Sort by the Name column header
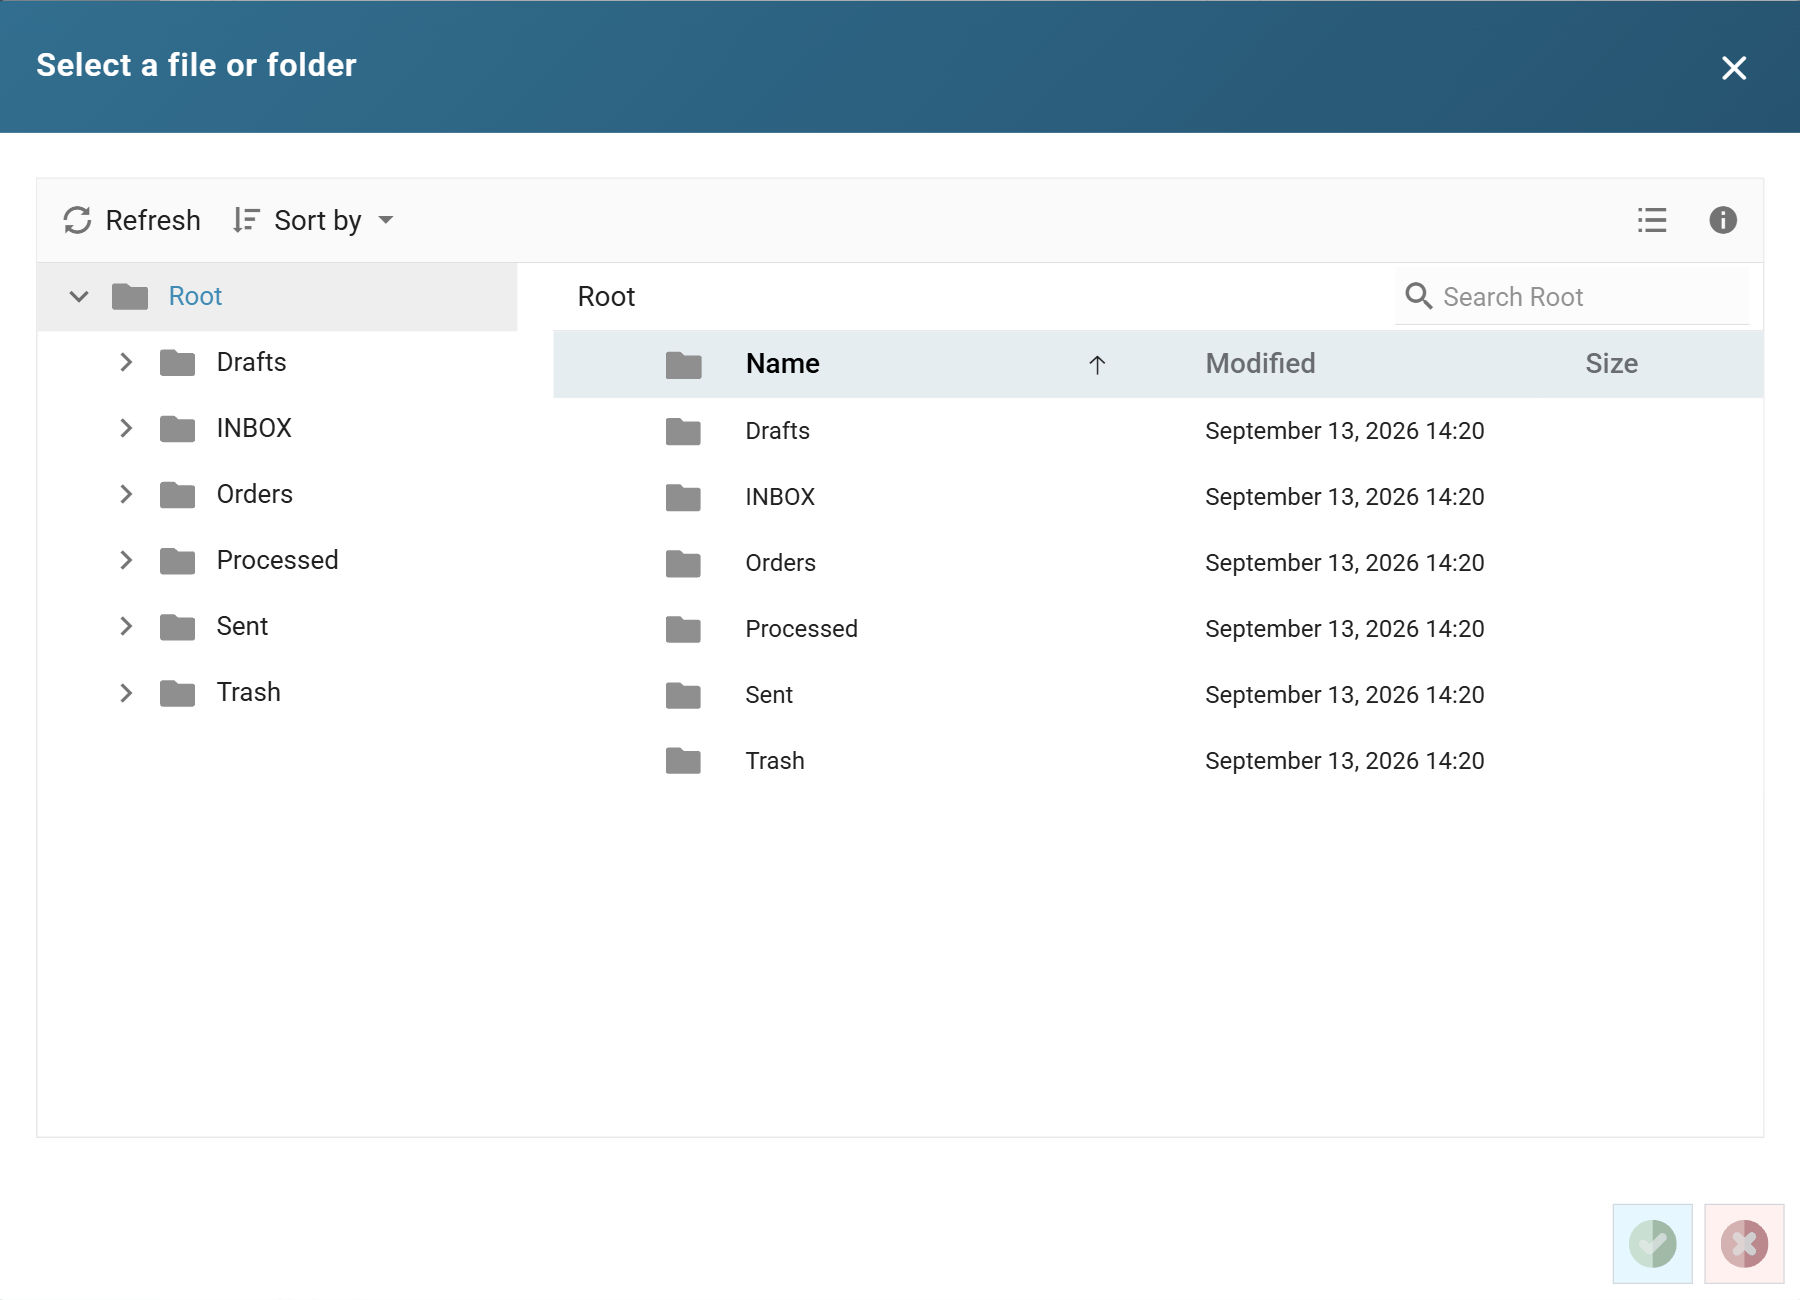1800x1300 pixels. coord(782,364)
